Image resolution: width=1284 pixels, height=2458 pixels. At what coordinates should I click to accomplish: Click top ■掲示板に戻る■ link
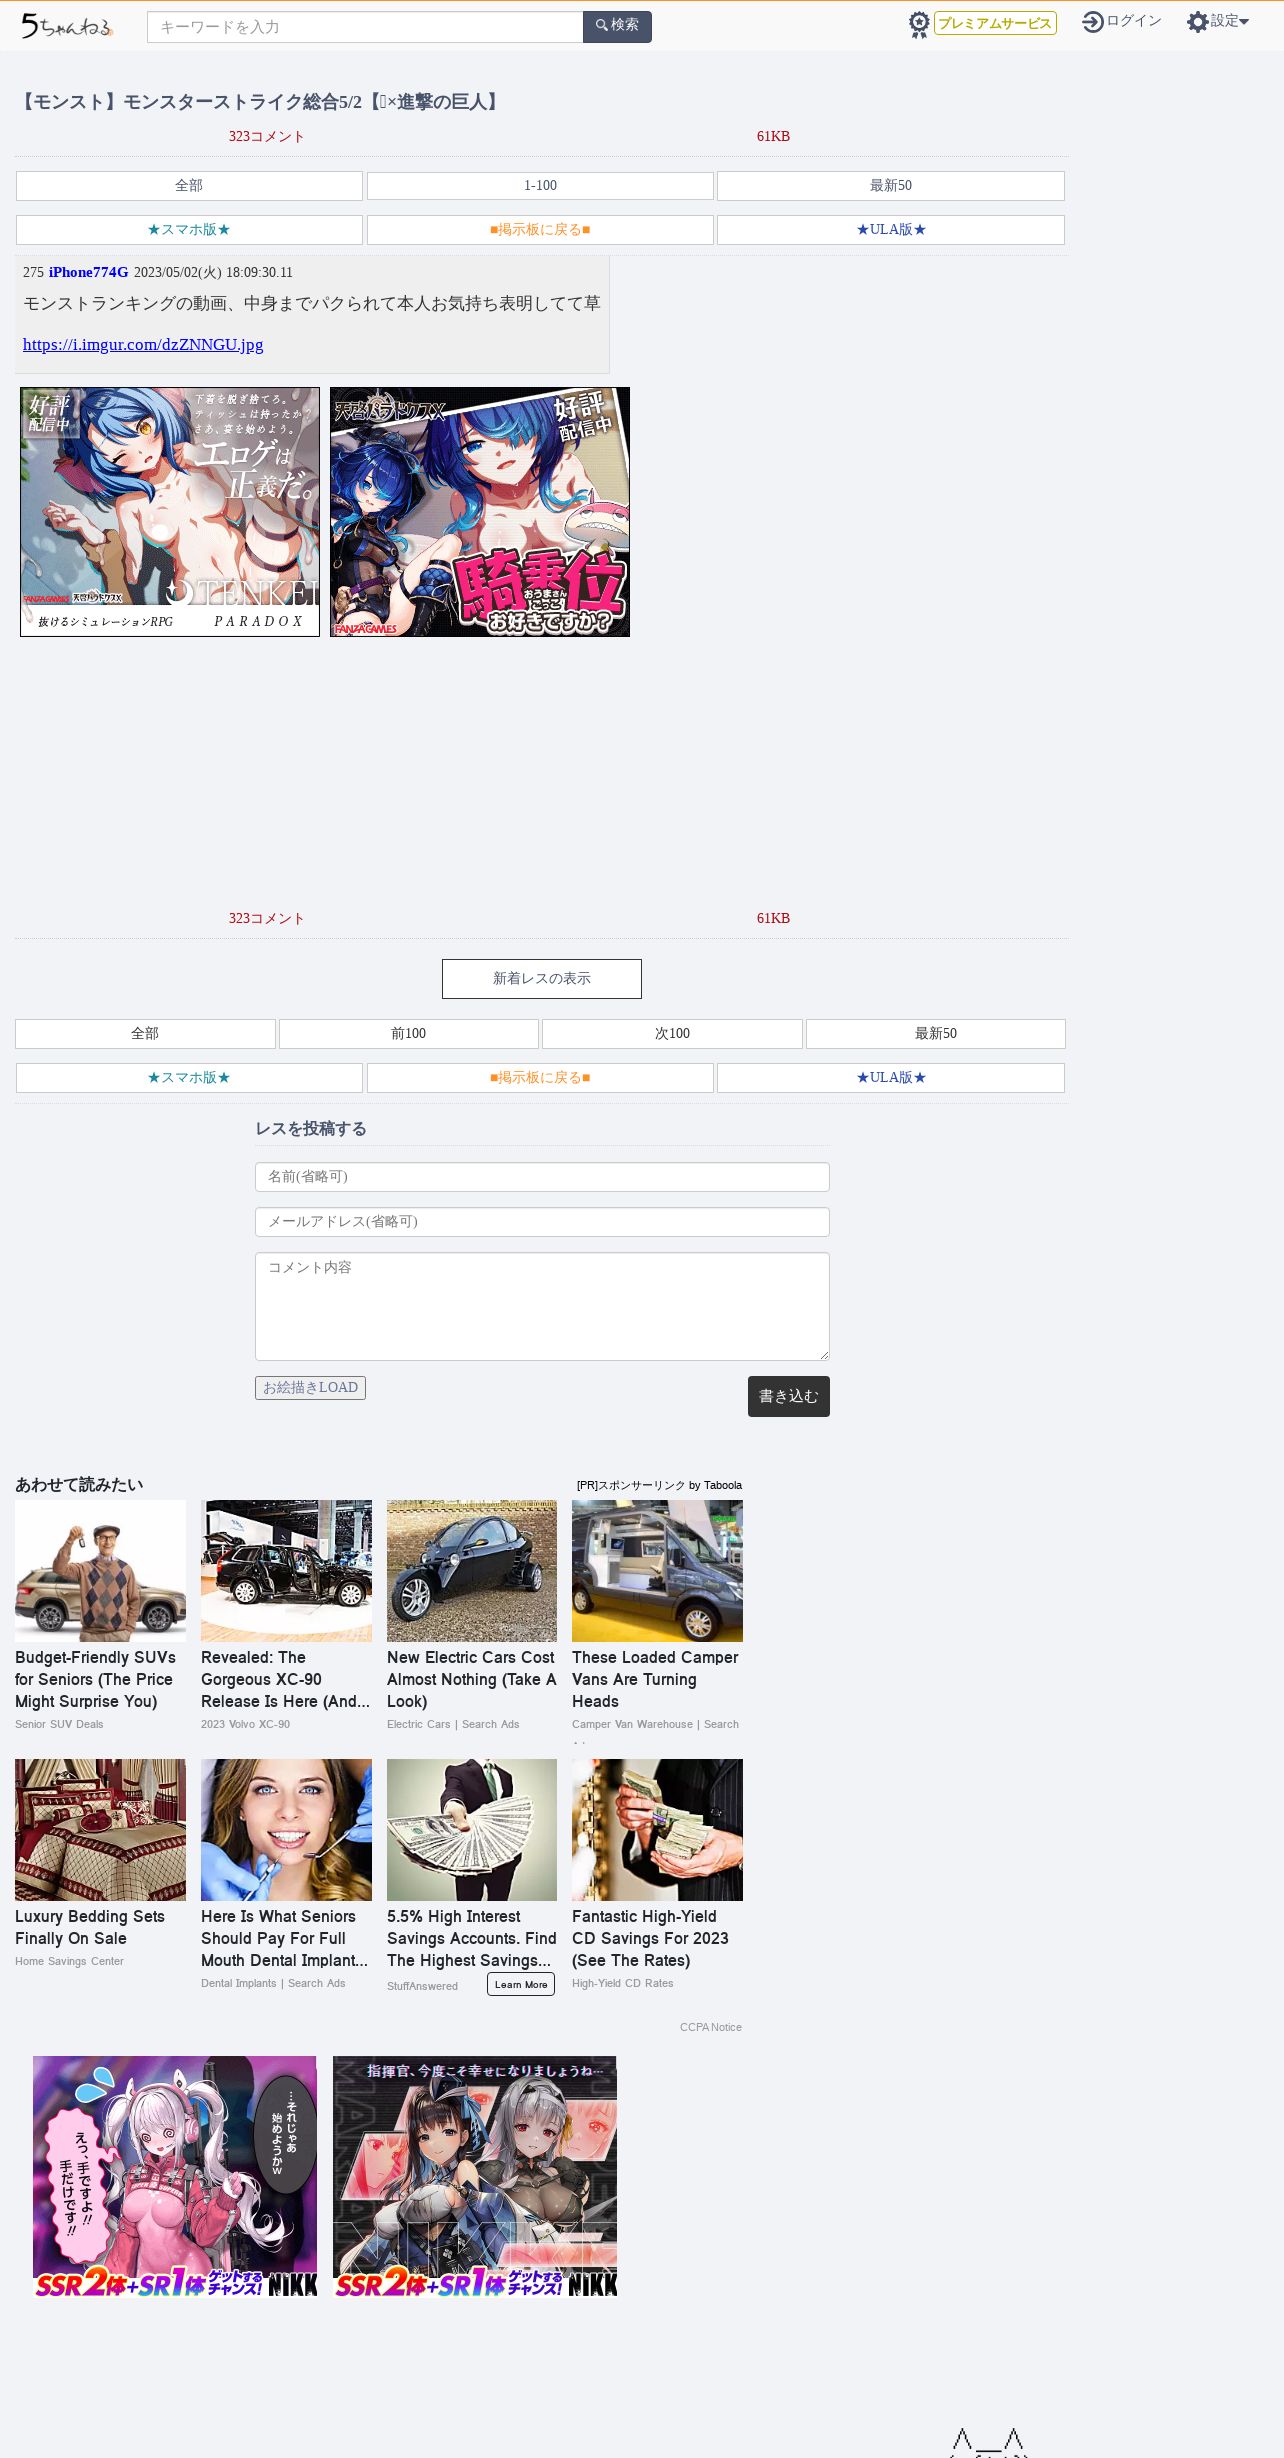(x=540, y=230)
